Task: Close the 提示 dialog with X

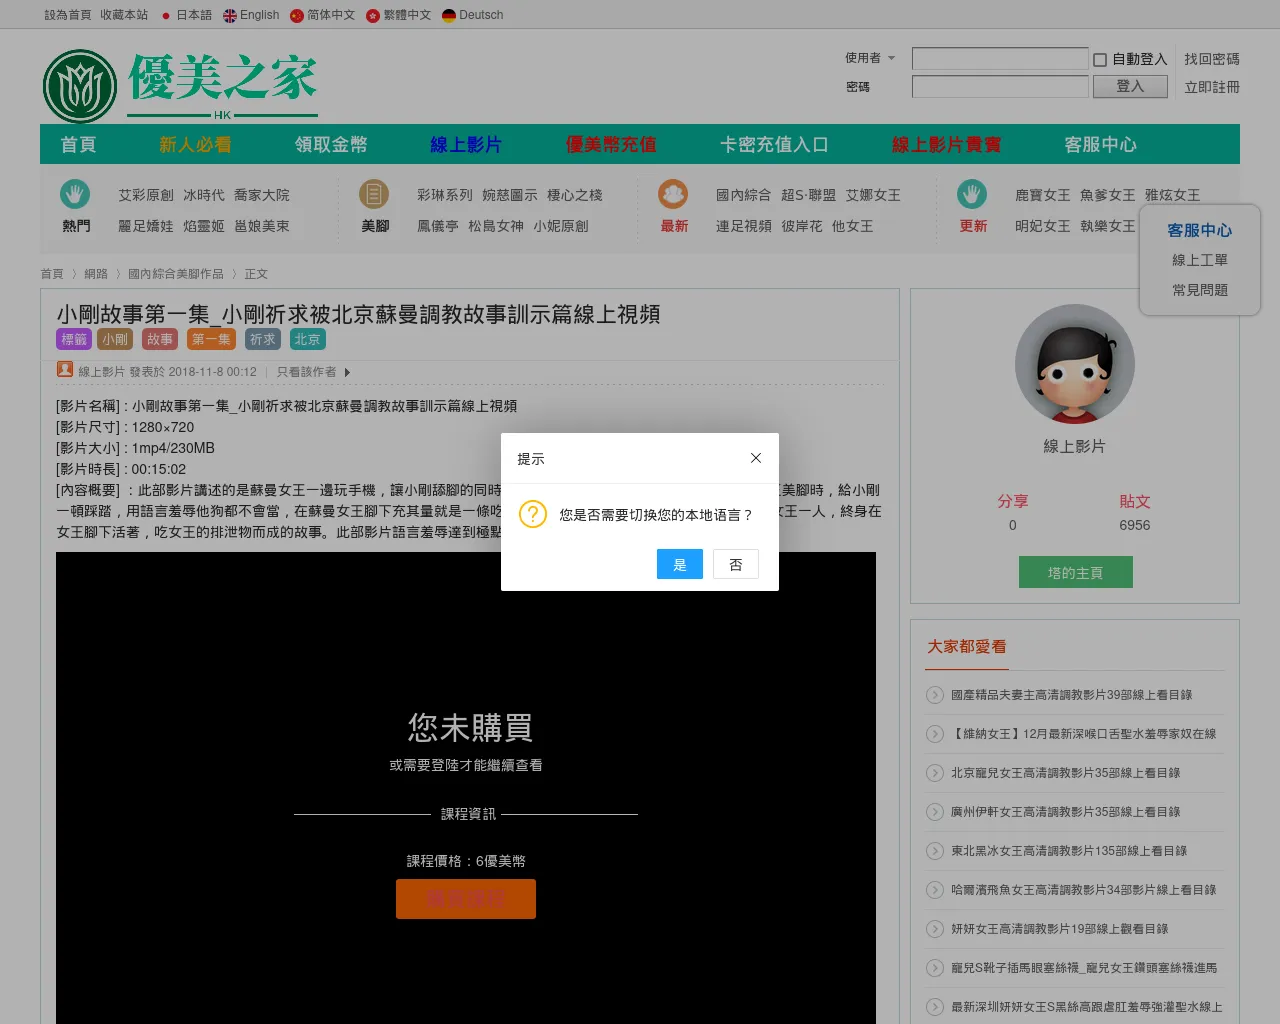Action: click(x=756, y=458)
